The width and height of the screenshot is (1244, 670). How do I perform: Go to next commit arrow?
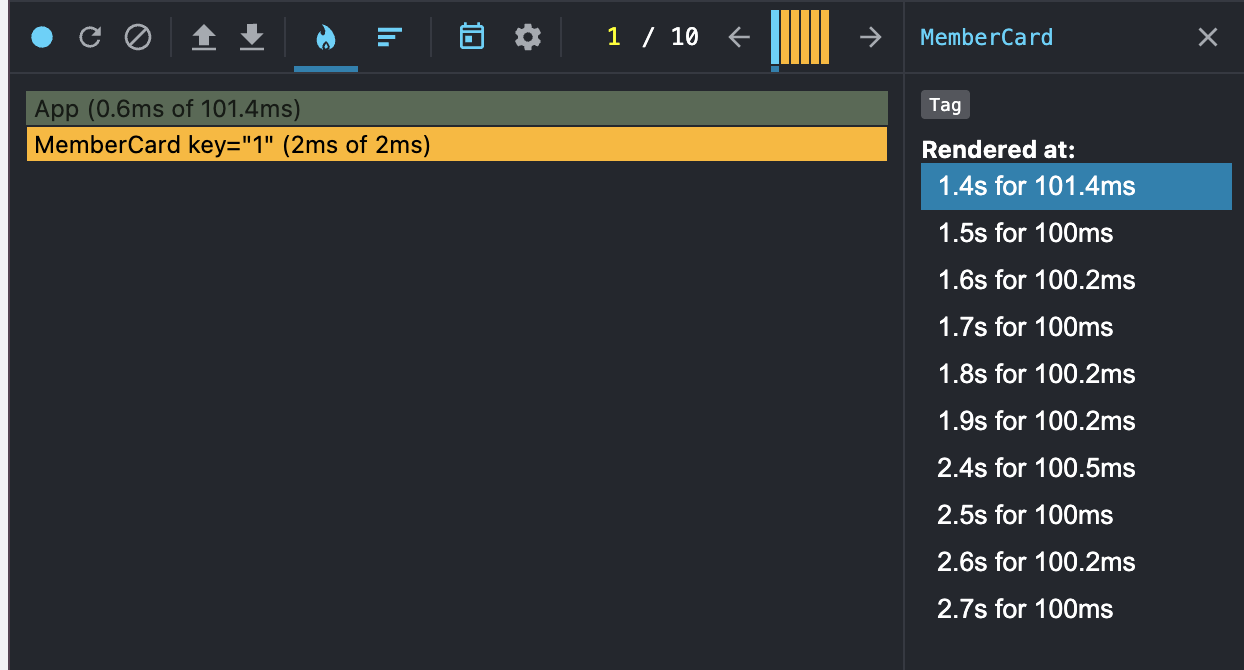[871, 38]
